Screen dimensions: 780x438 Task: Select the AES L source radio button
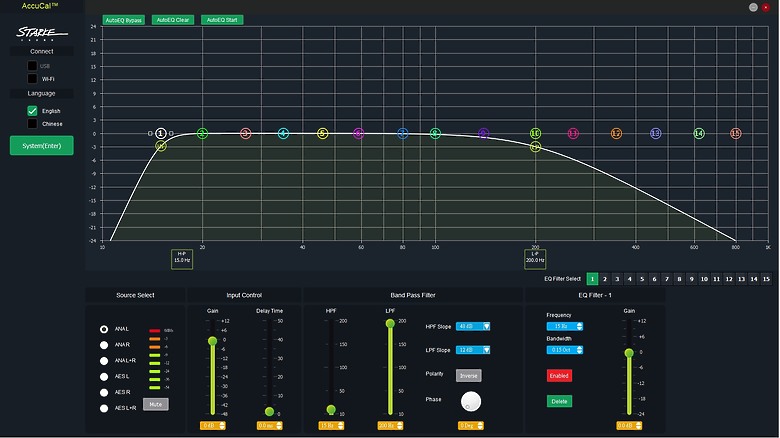104,377
